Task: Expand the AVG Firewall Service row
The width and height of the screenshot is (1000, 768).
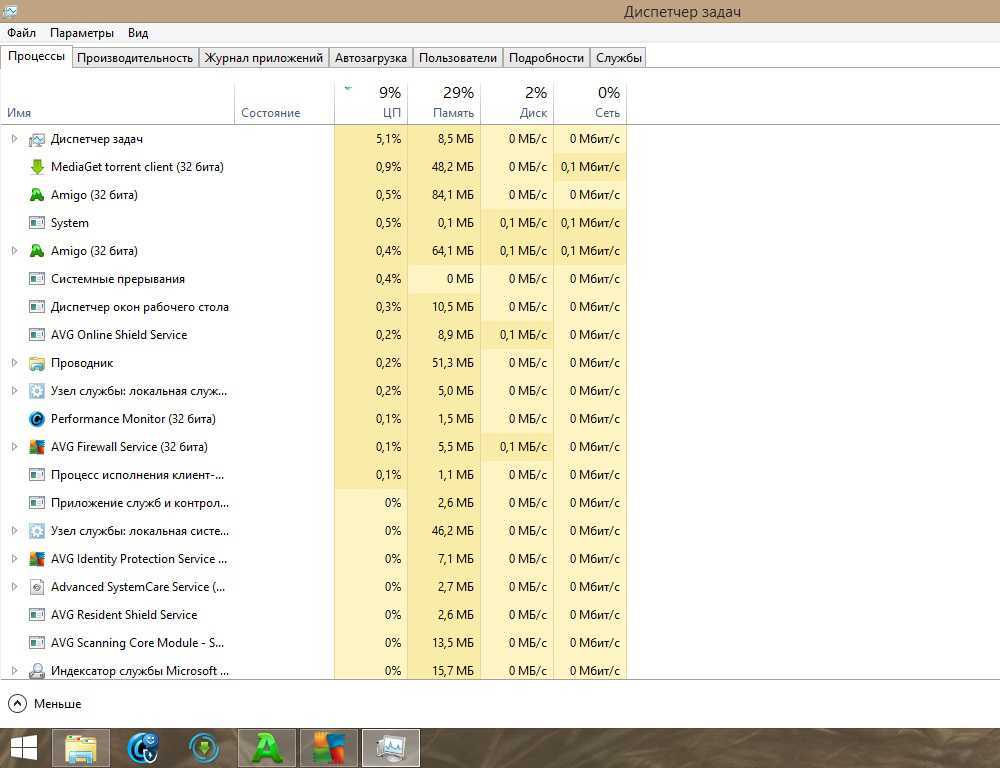Action: coord(14,447)
